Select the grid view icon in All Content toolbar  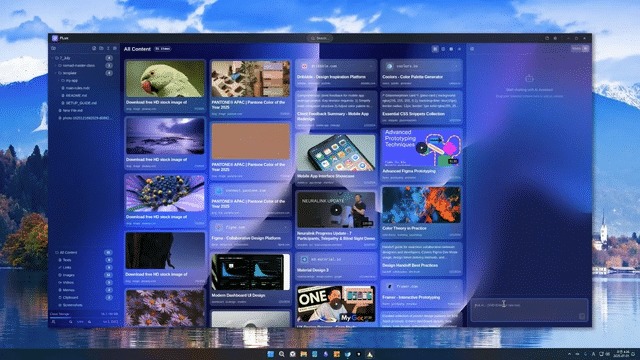(x=435, y=49)
